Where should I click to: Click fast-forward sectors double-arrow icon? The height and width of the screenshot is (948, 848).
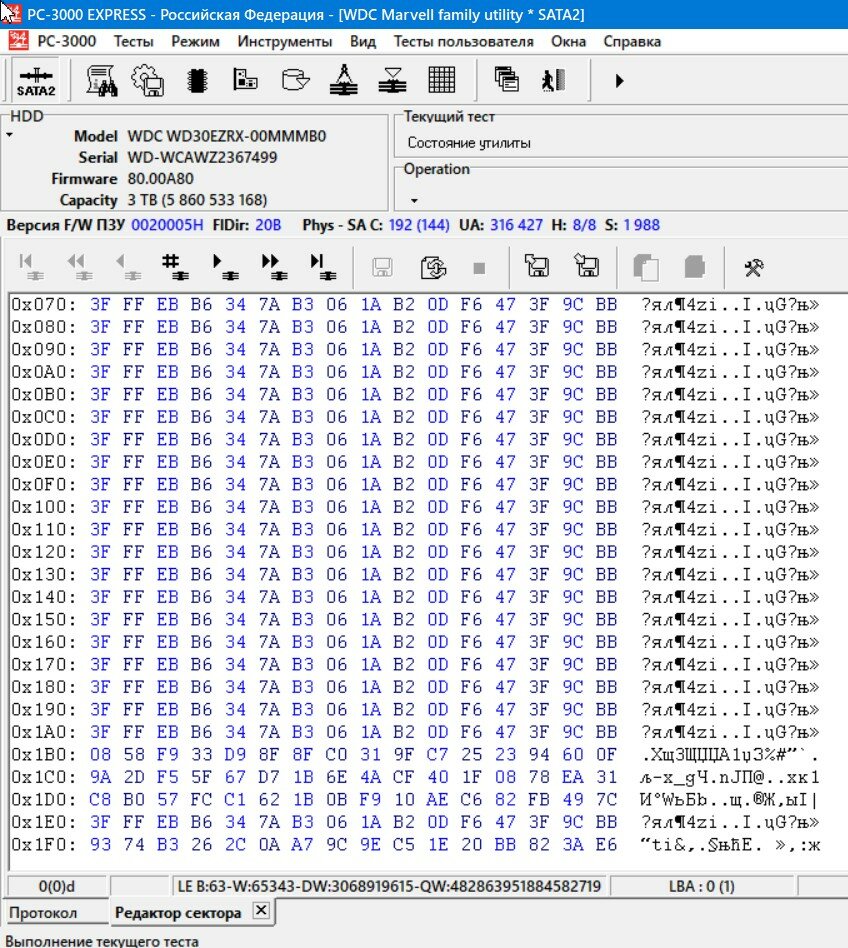click(274, 267)
